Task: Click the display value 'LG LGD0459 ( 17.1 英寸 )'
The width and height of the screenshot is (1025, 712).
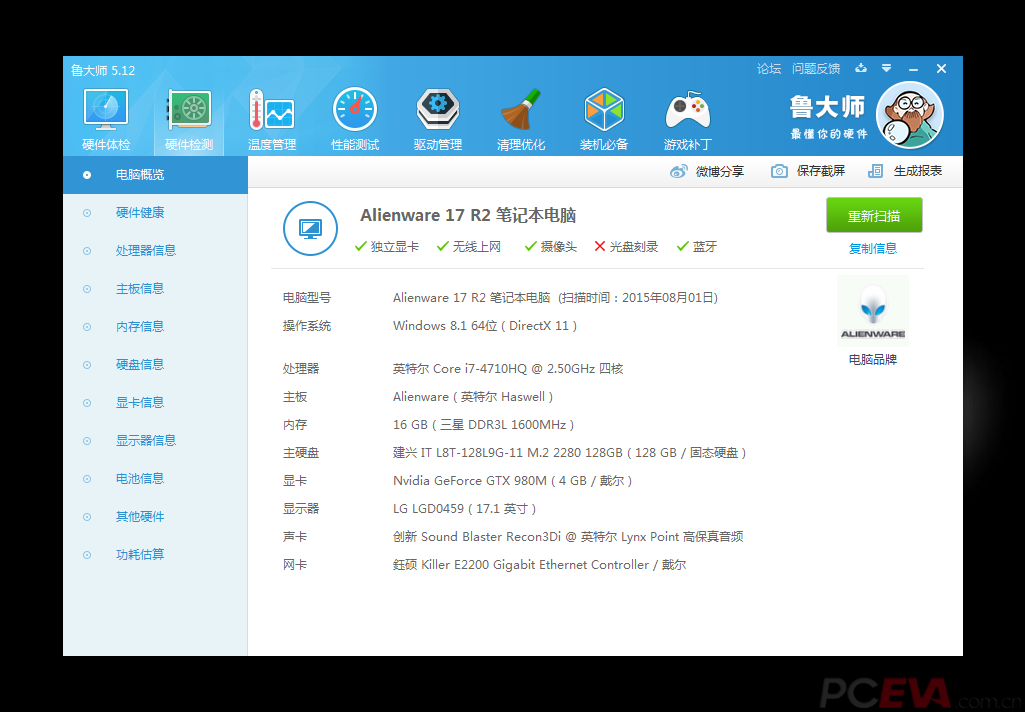Action: click(x=465, y=509)
